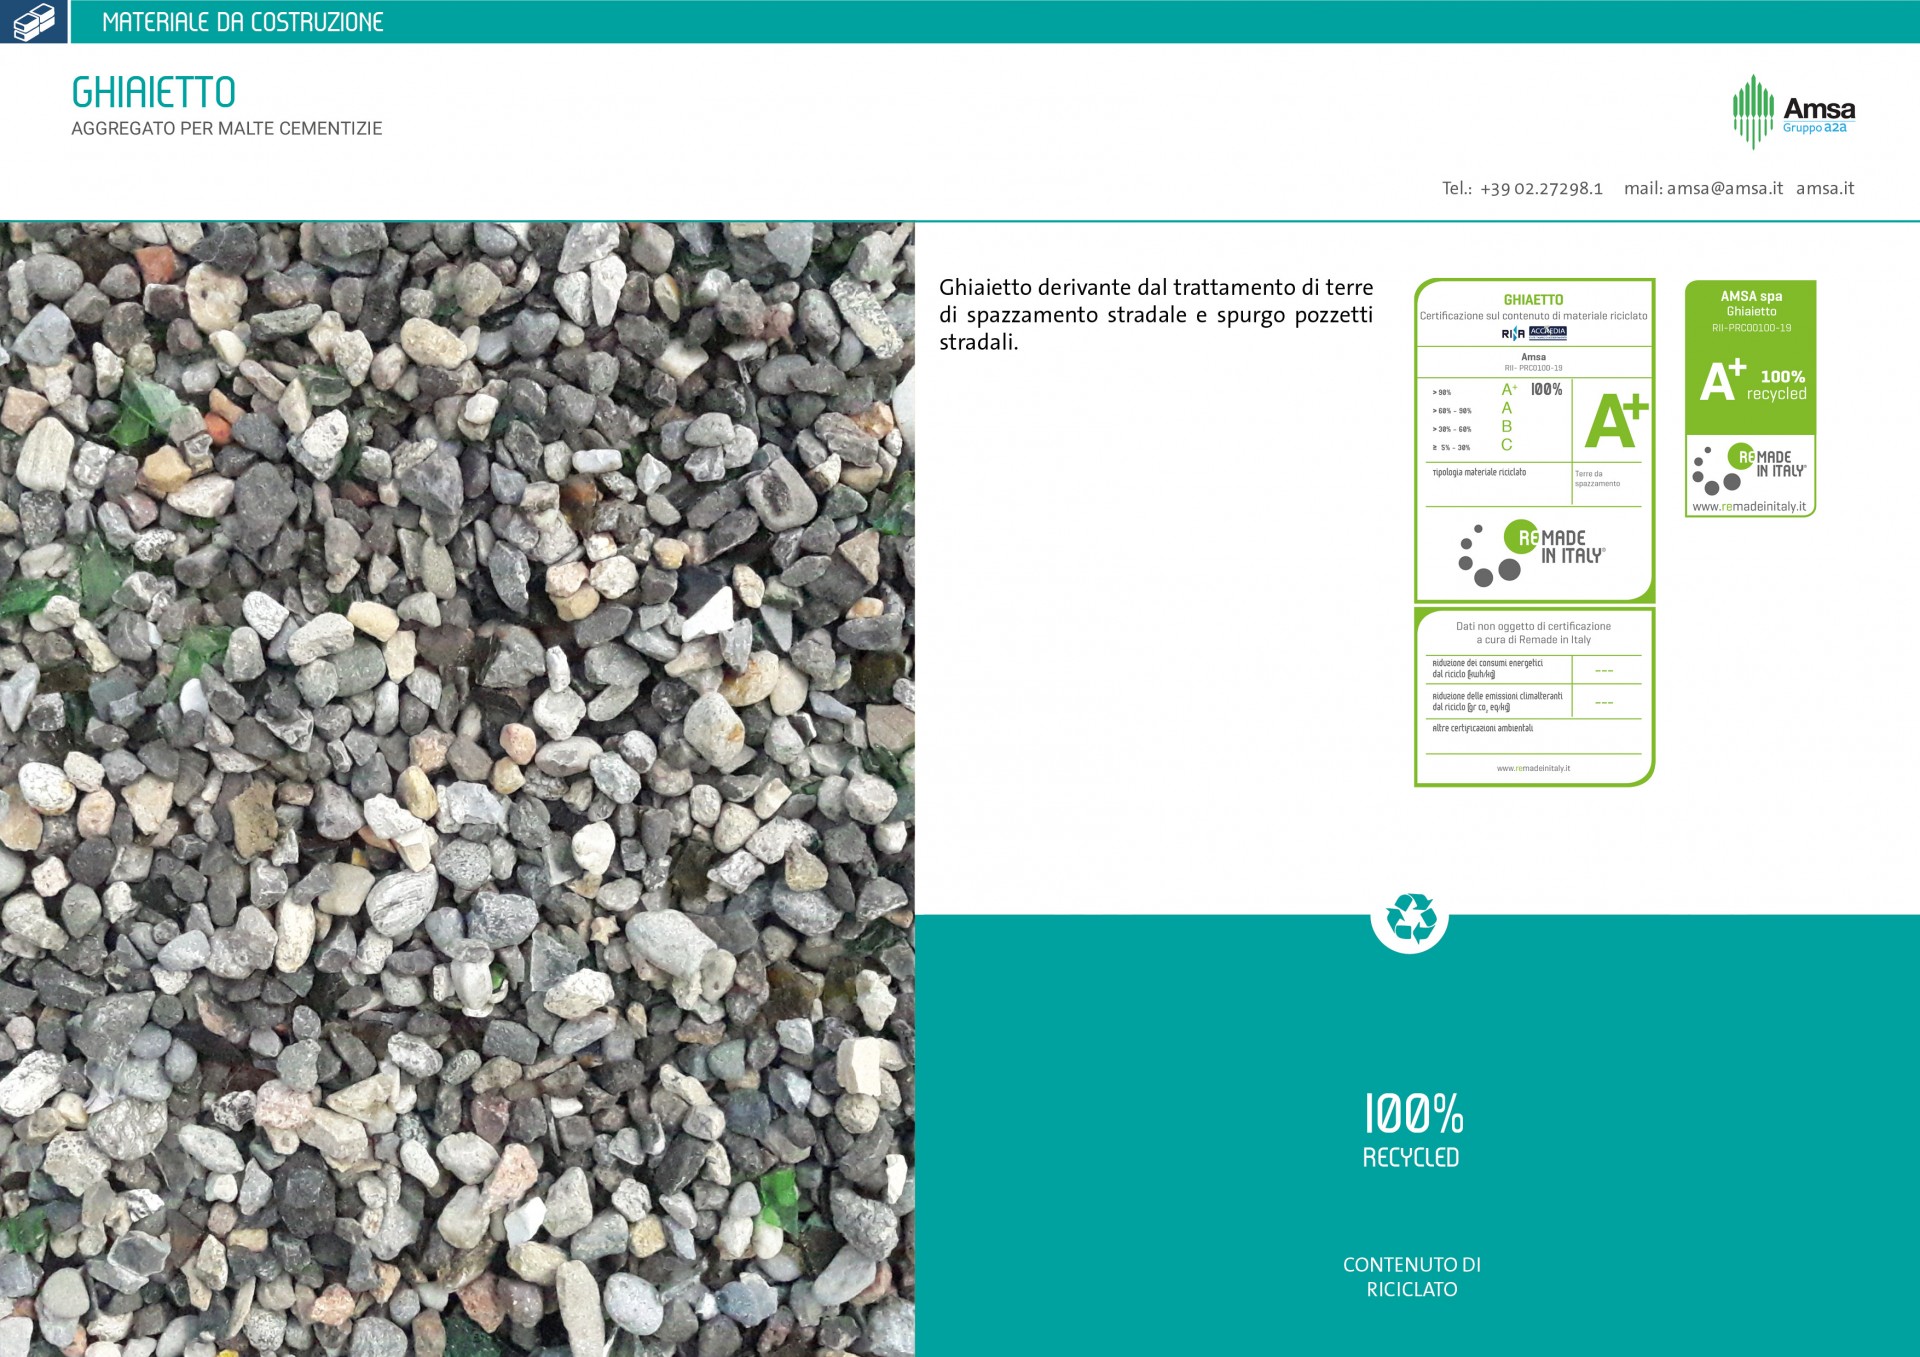Screen dimensions: 1920x1357
Task: Click the '≥ 5% - 30%' rating row
Action: tap(1471, 447)
